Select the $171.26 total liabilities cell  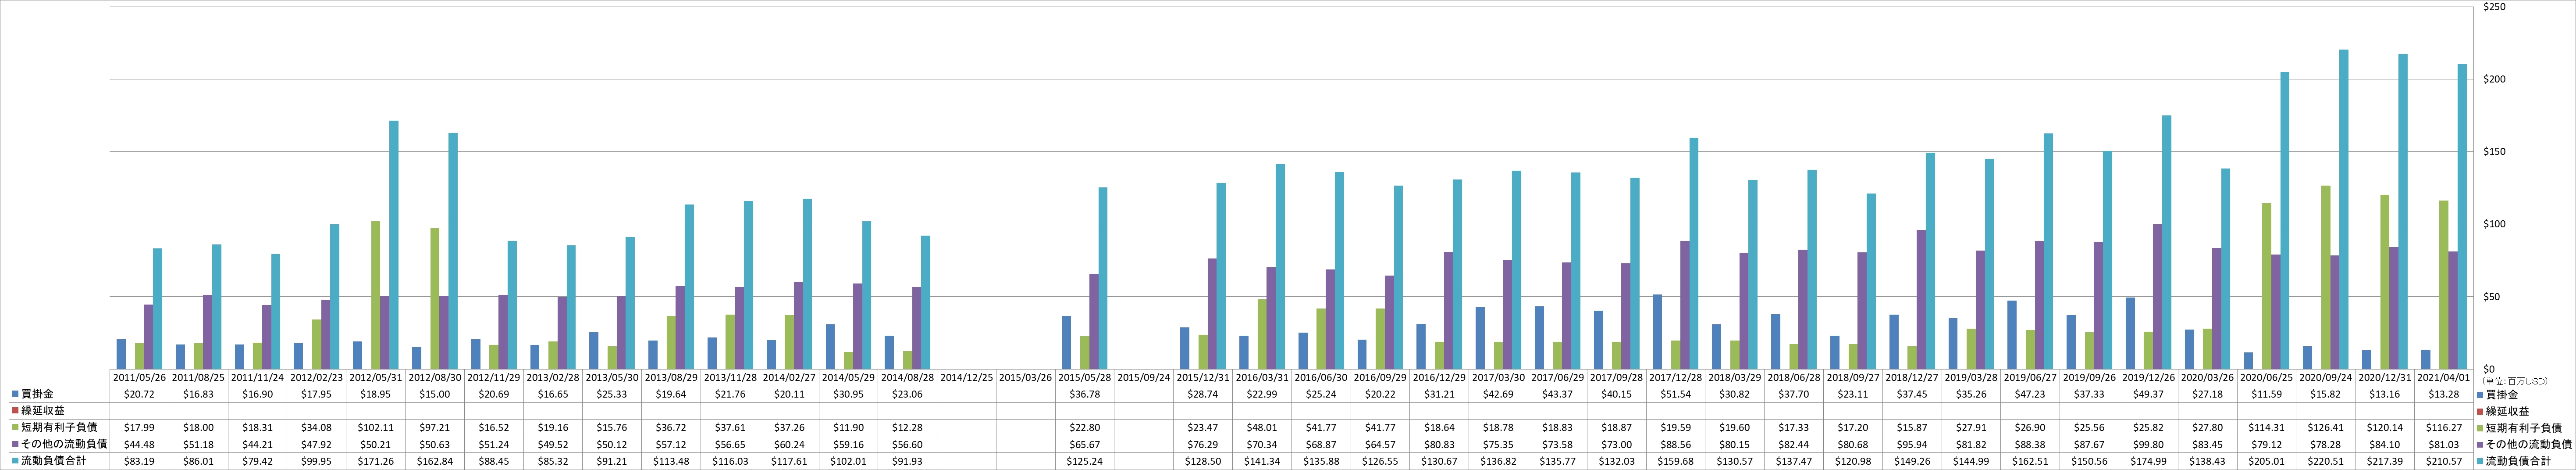[x=376, y=461]
